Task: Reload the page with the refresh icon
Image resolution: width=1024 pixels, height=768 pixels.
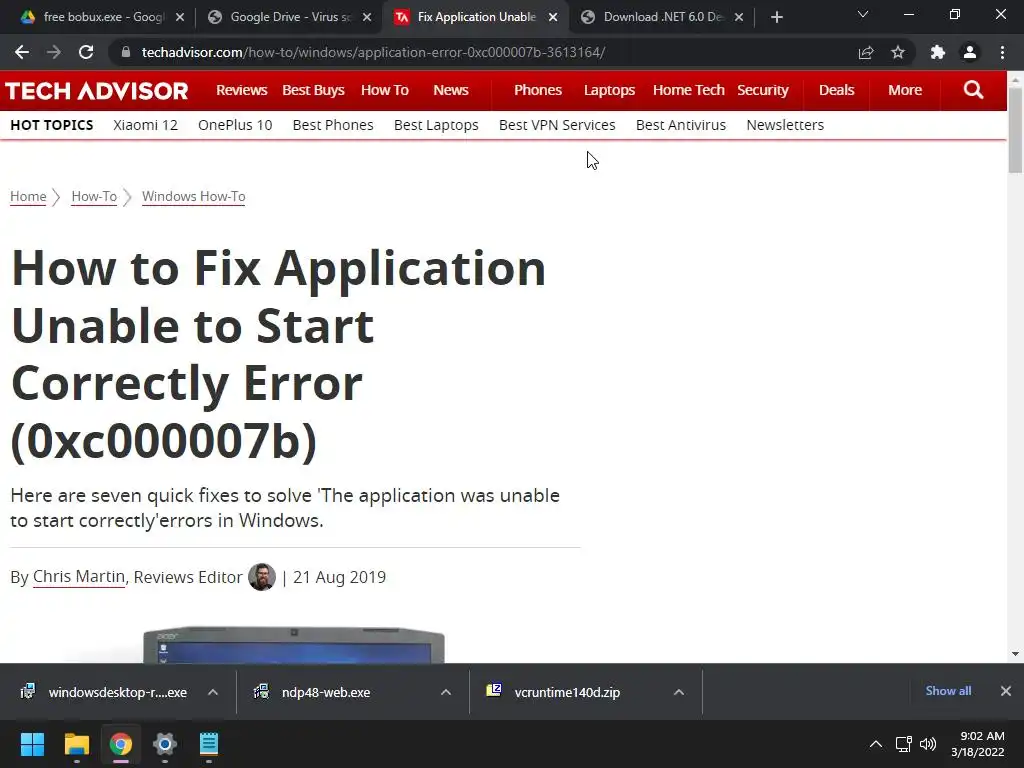Action: 86,52
